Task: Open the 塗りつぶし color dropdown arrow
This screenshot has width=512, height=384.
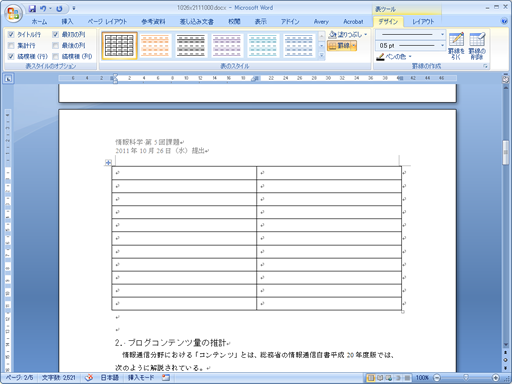Action: pos(366,34)
